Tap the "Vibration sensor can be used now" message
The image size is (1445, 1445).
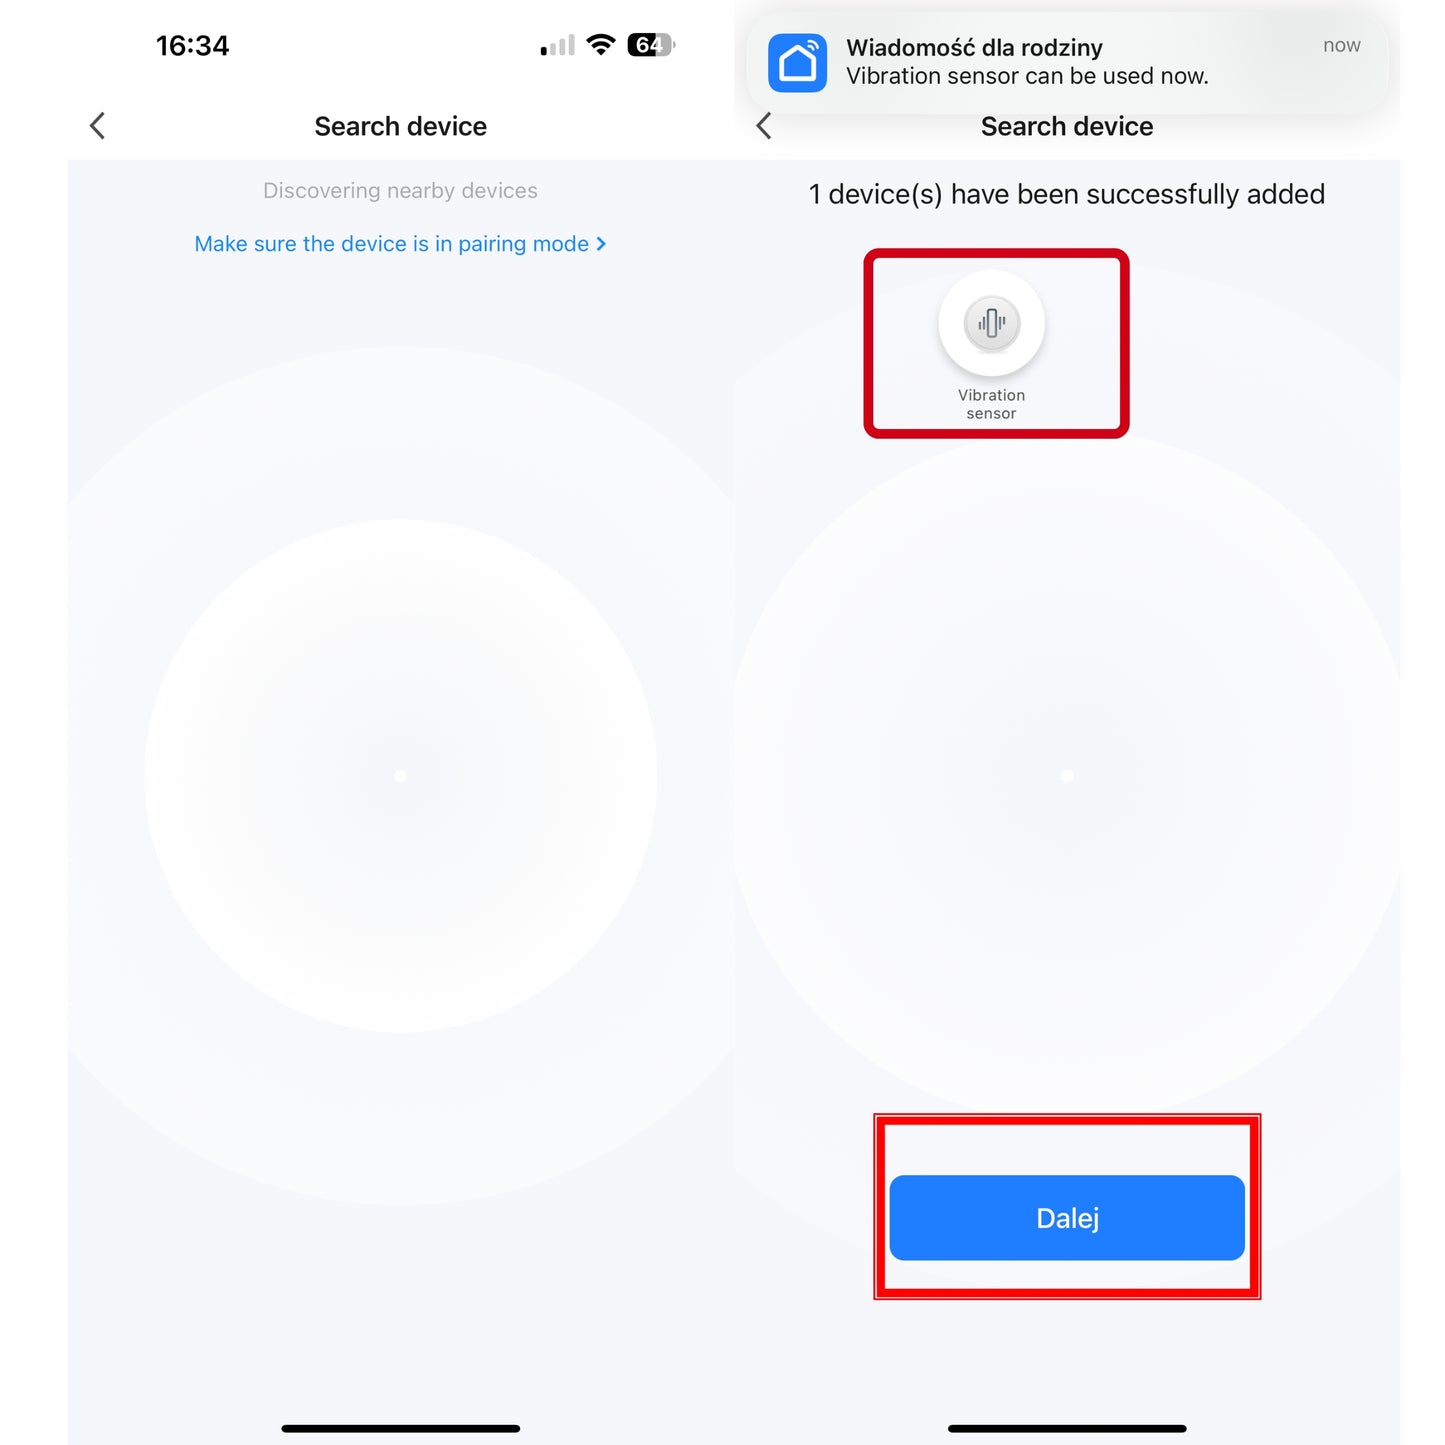tap(1027, 76)
